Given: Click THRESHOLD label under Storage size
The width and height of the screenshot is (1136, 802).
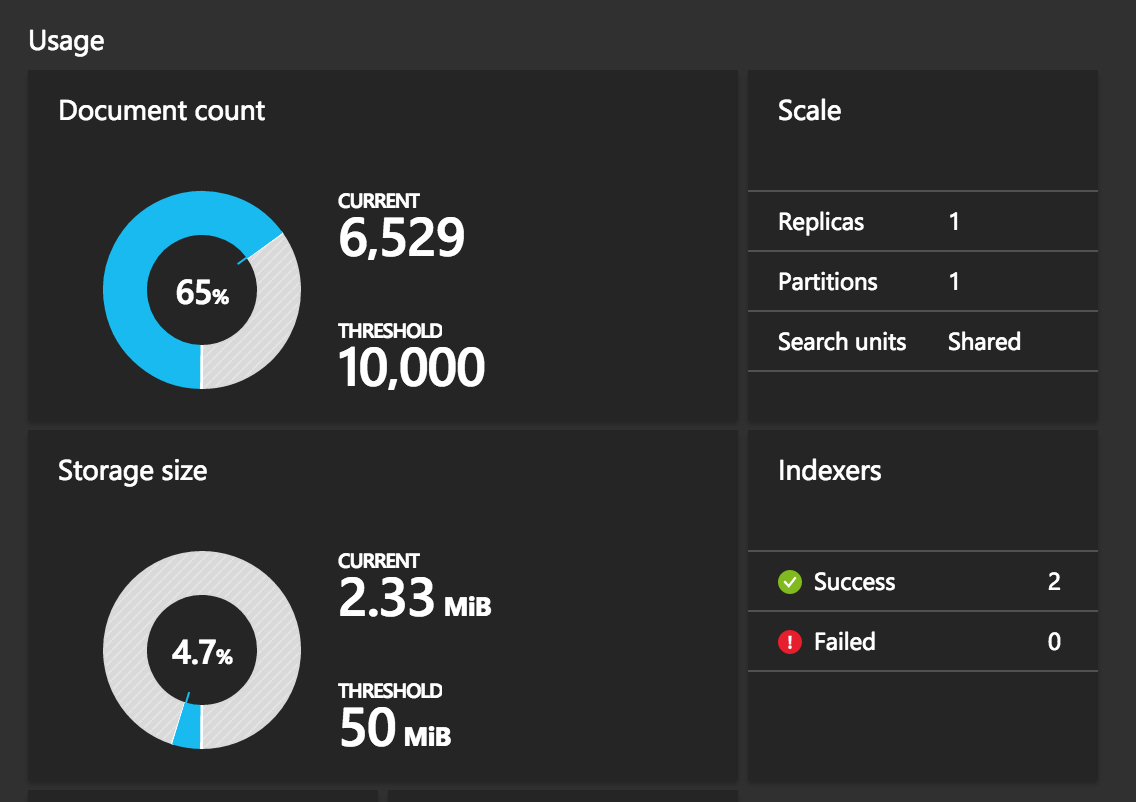Looking at the screenshot, I should [390, 690].
